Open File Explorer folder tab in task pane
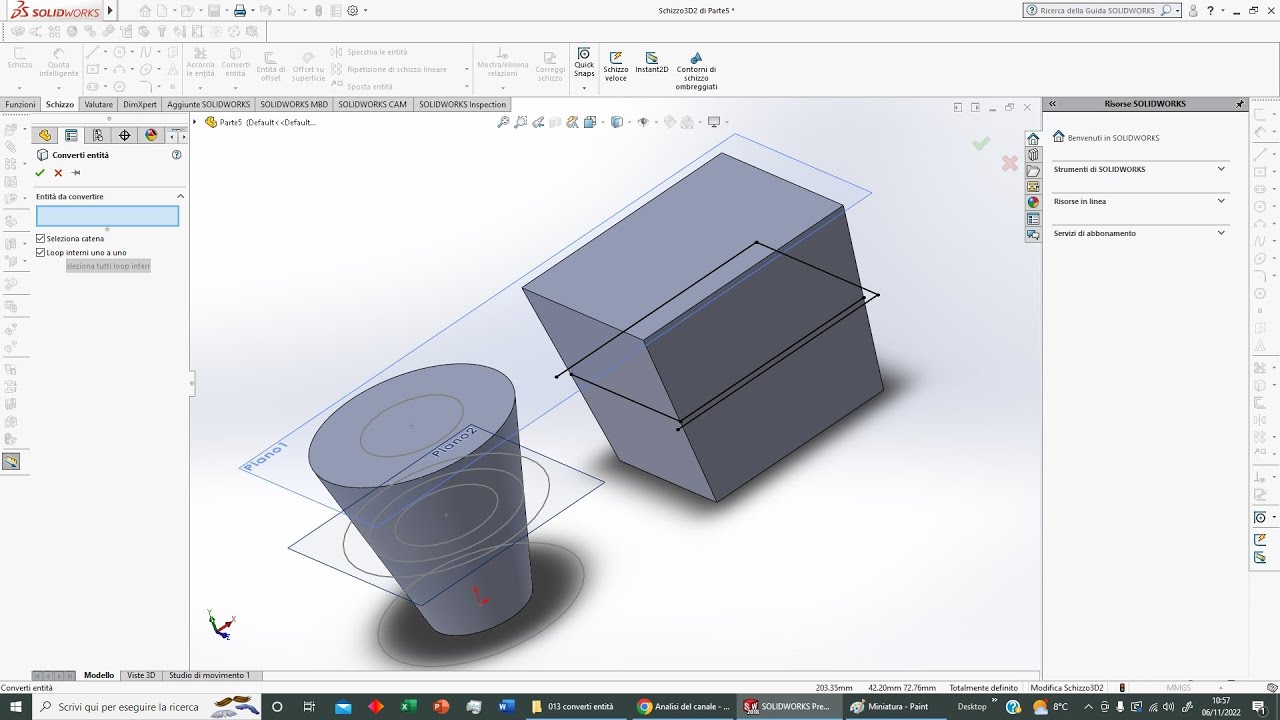 [1033, 171]
